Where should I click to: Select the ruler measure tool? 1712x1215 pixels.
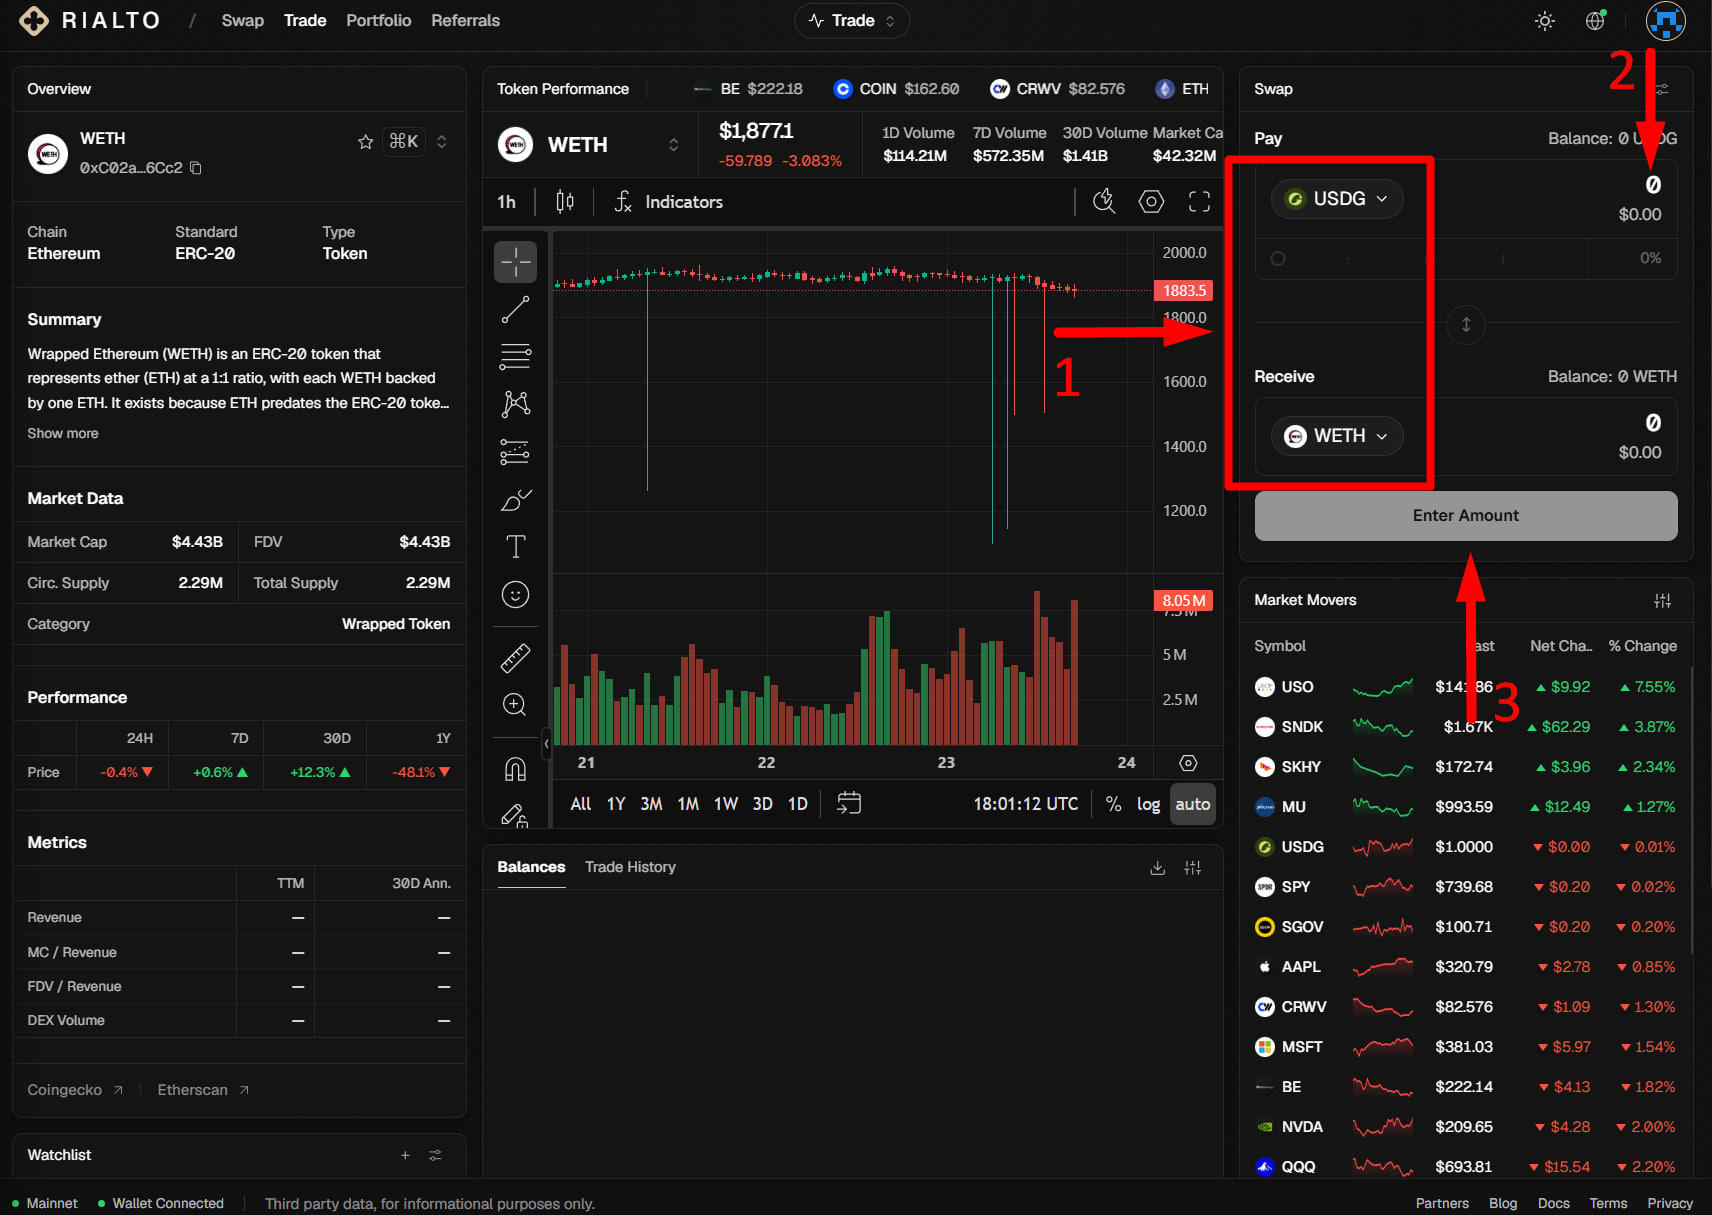[x=515, y=658]
